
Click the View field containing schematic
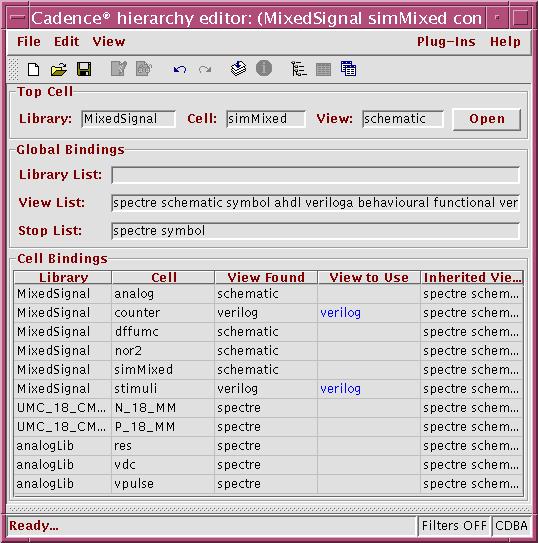tap(403, 119)
